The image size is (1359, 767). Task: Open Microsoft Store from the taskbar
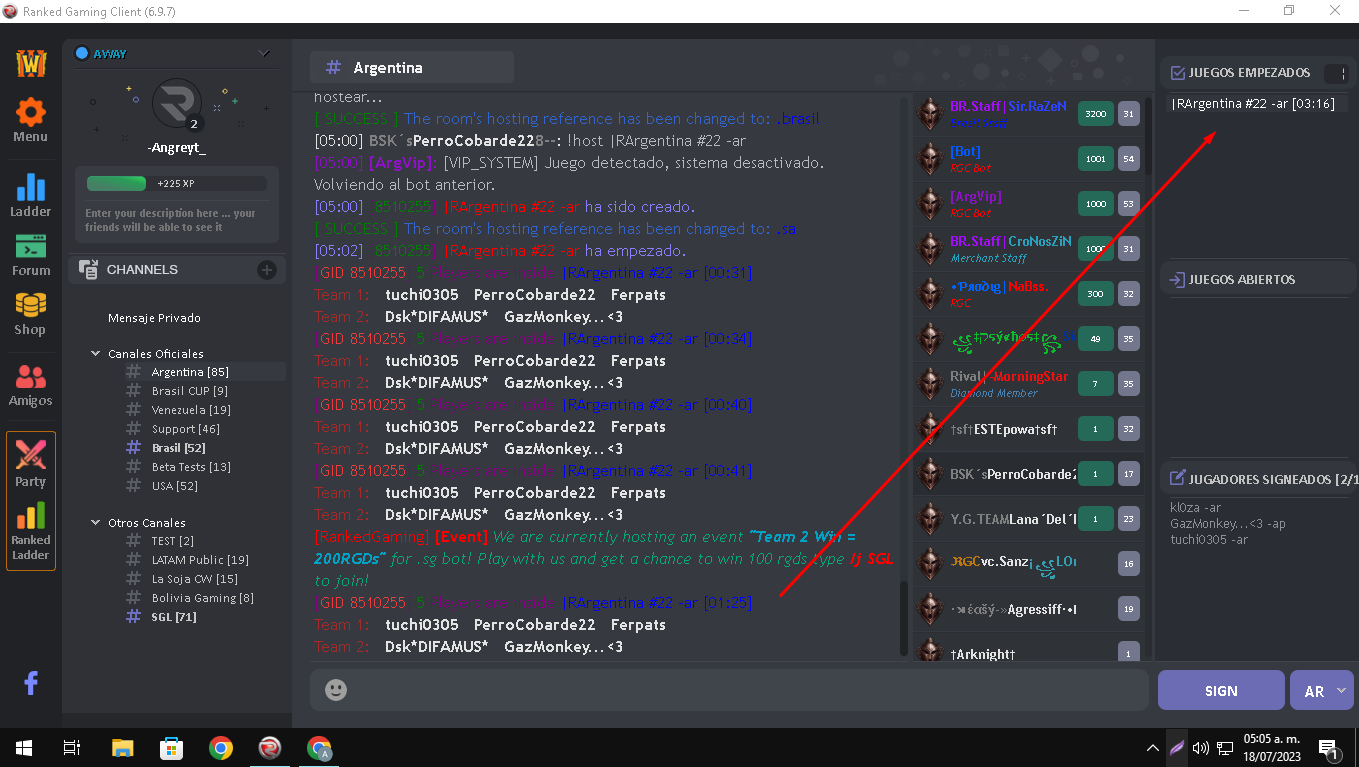point(171,747)
